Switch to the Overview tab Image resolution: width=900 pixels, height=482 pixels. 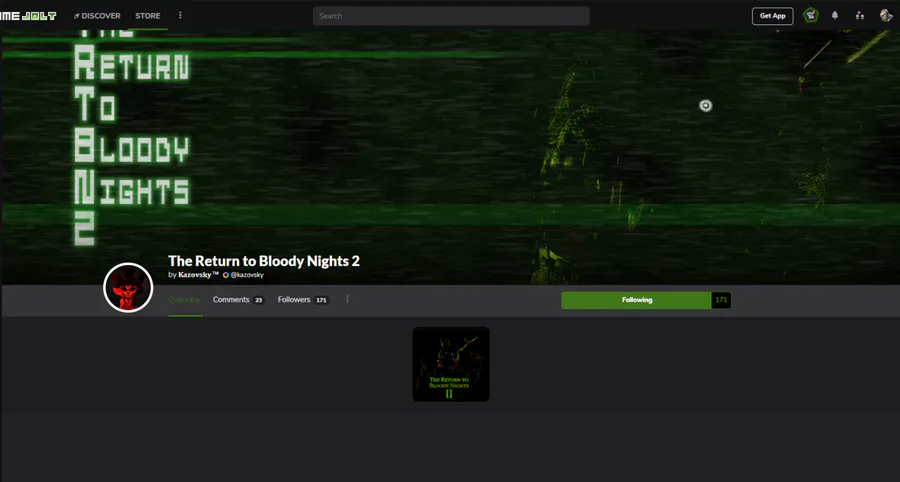pos(185,300)
